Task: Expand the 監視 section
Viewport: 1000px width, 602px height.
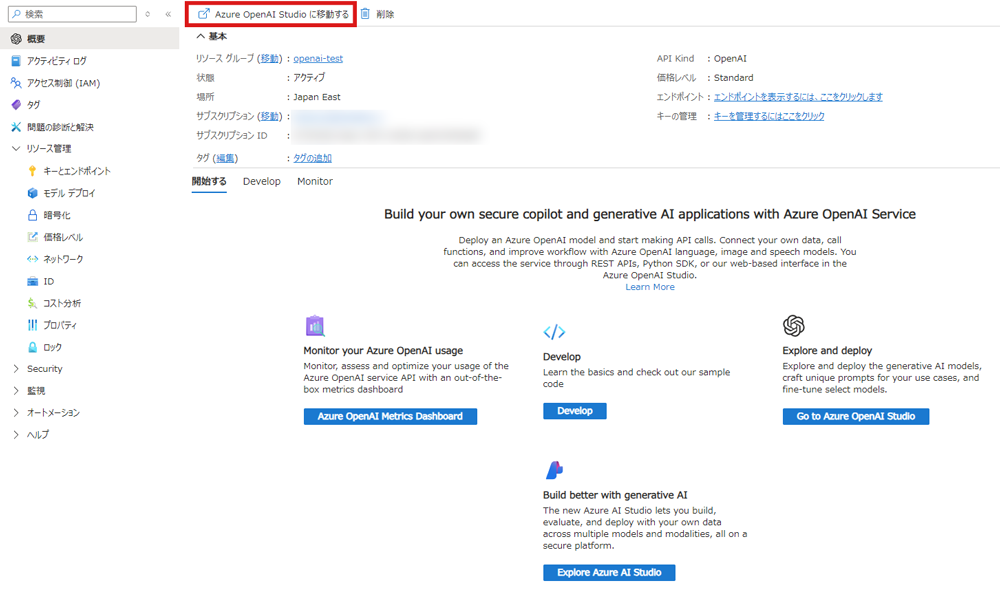Action: tap(16, 391)
